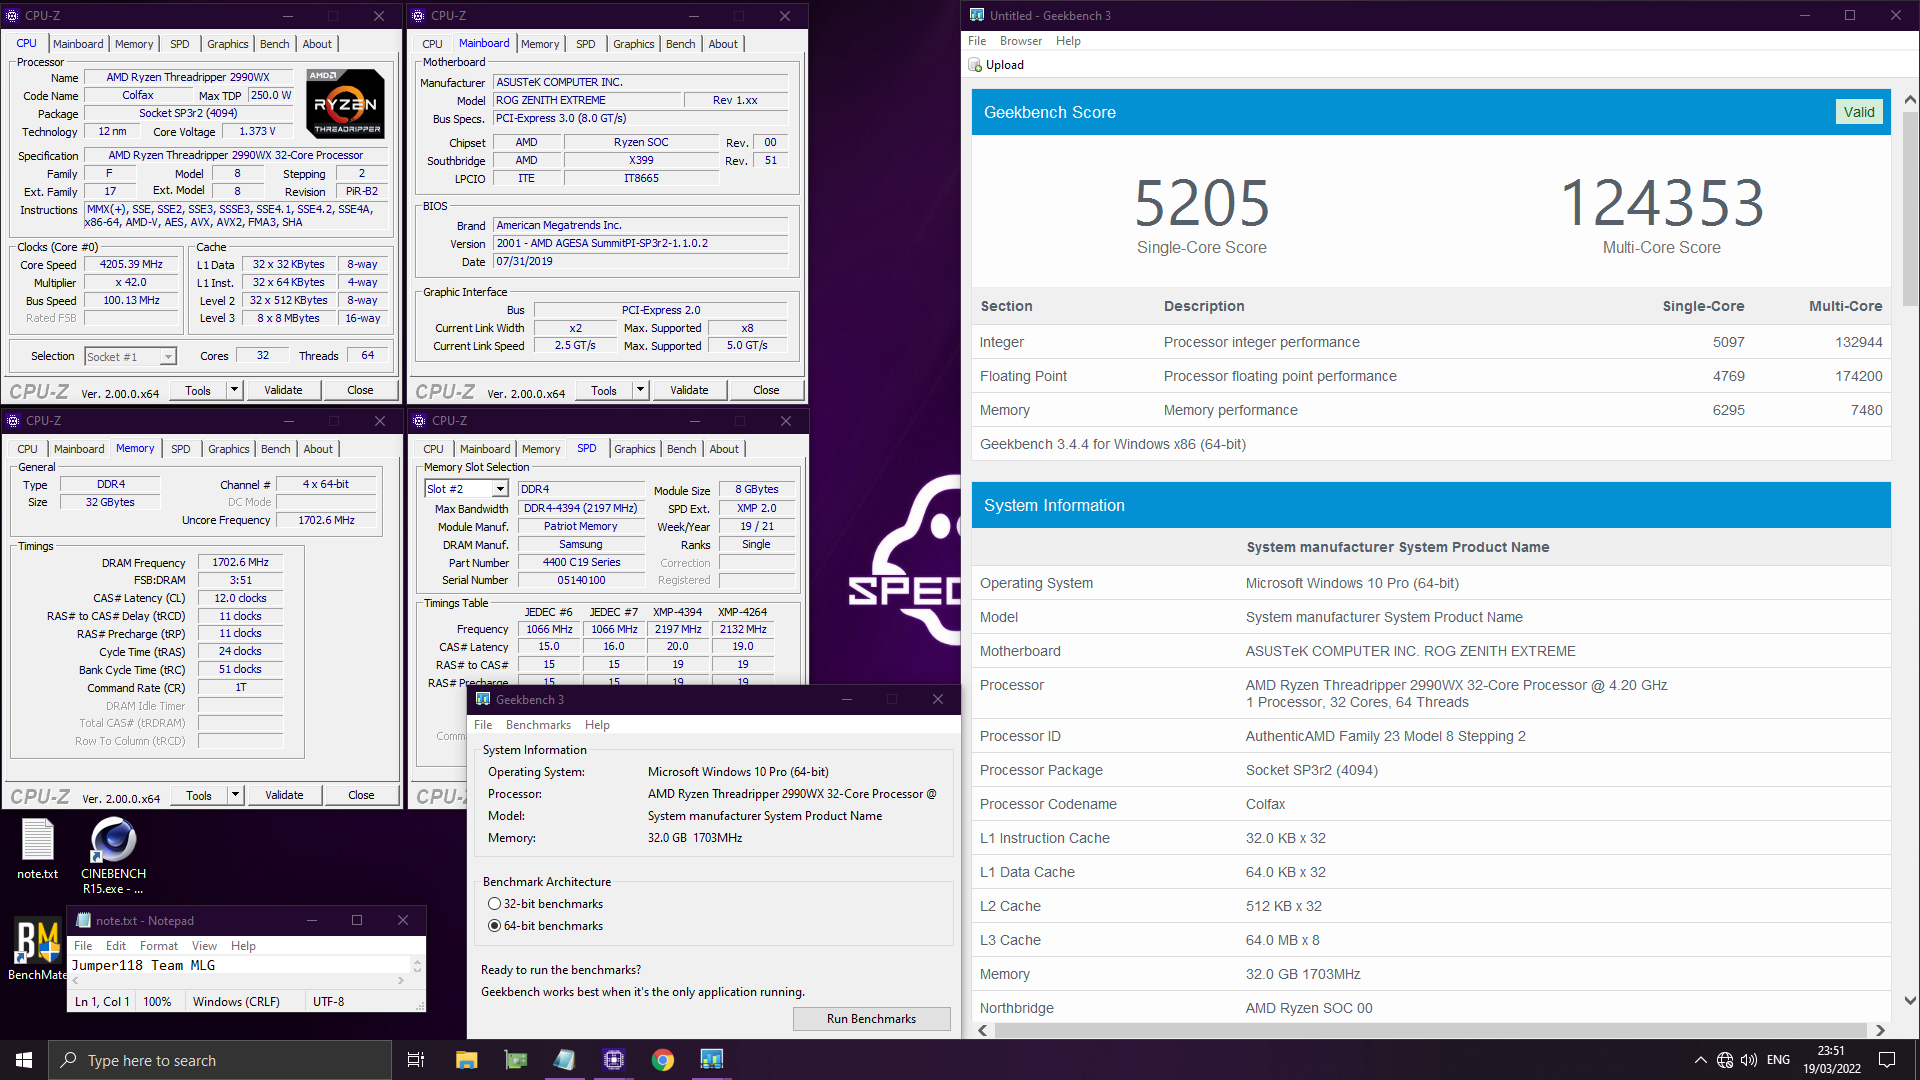
Task: Click the small Geekbench 3 window title icon
Action: [483, 699]
